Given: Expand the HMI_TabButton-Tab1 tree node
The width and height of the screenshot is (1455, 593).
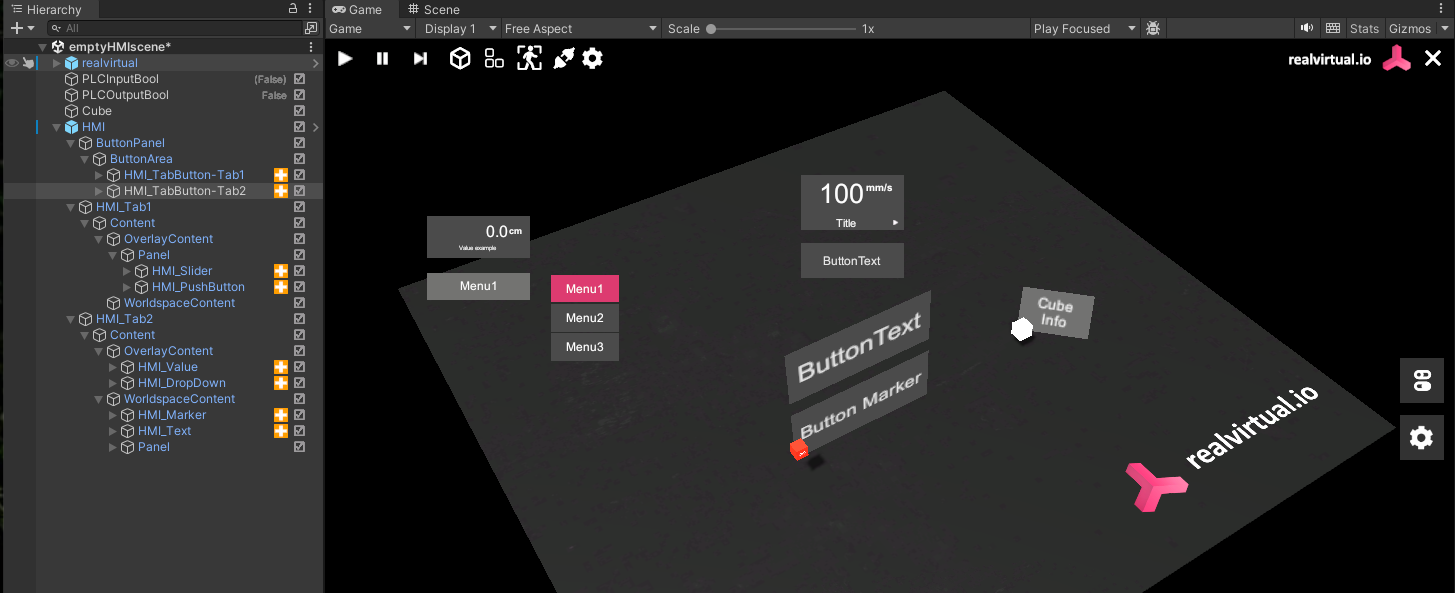Looking at the screenshot, I should click(x=98, y=175).
